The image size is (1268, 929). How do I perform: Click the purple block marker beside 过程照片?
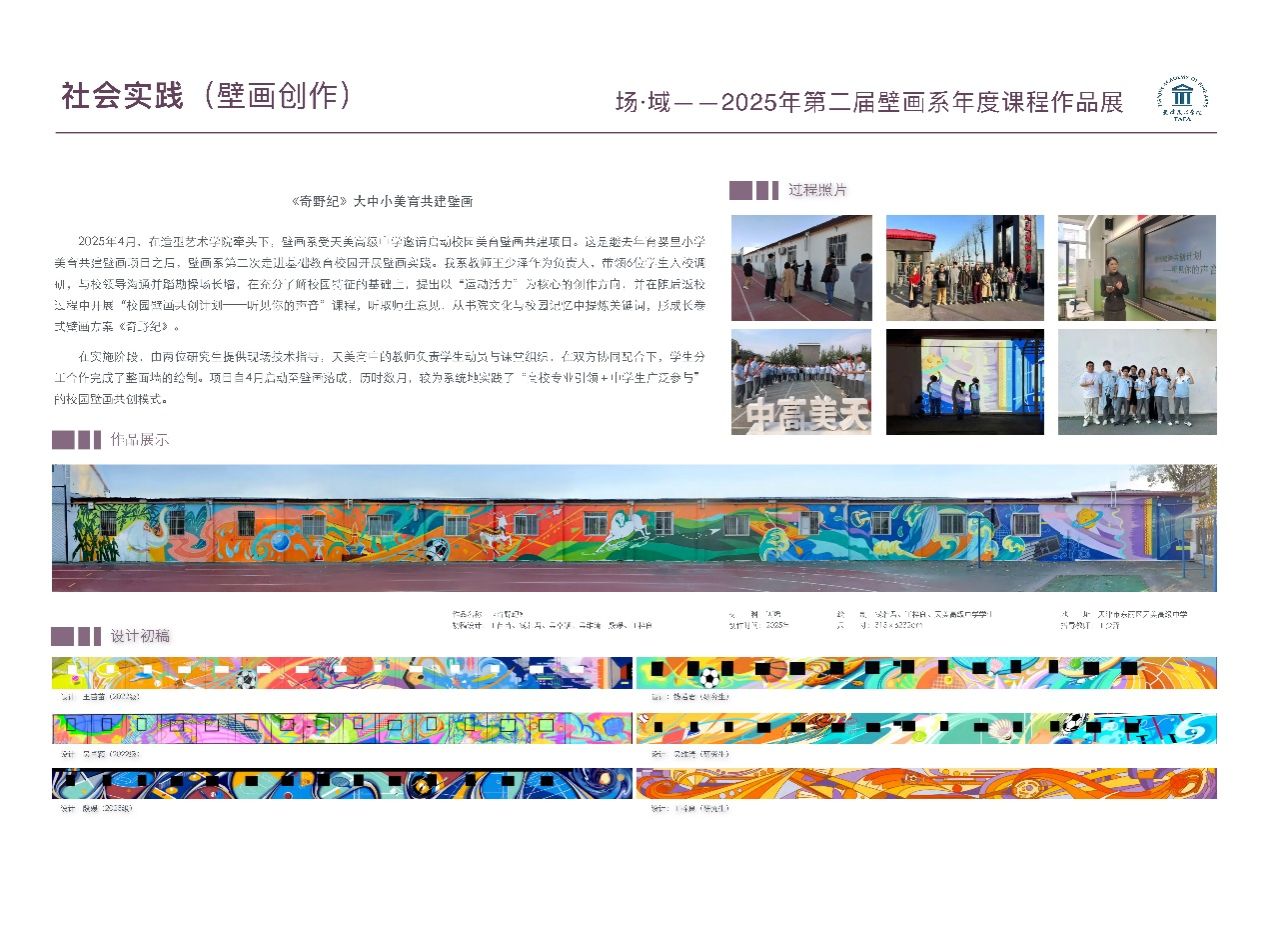[x=753, y=190]
